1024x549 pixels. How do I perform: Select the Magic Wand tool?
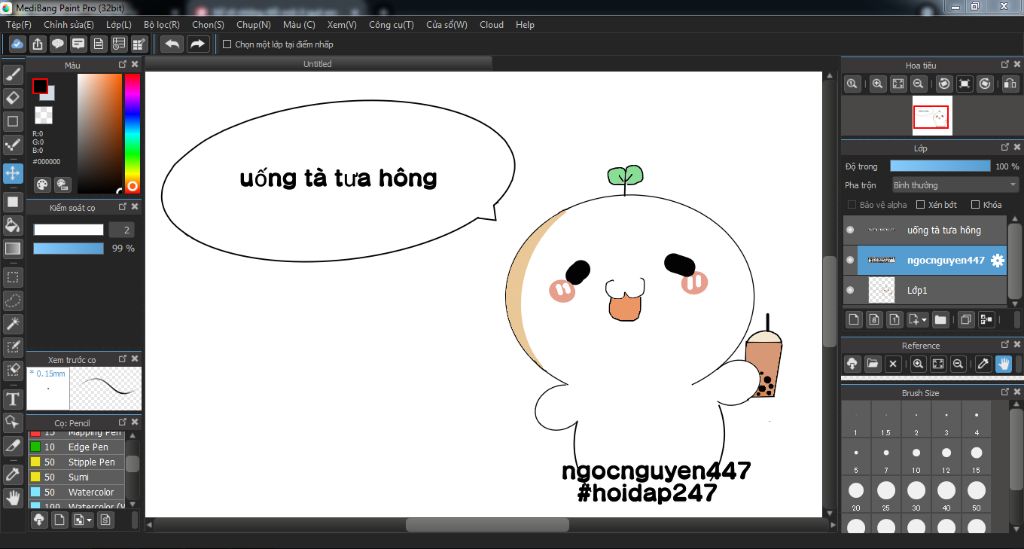pyautogui.click(x=12, y=324)
